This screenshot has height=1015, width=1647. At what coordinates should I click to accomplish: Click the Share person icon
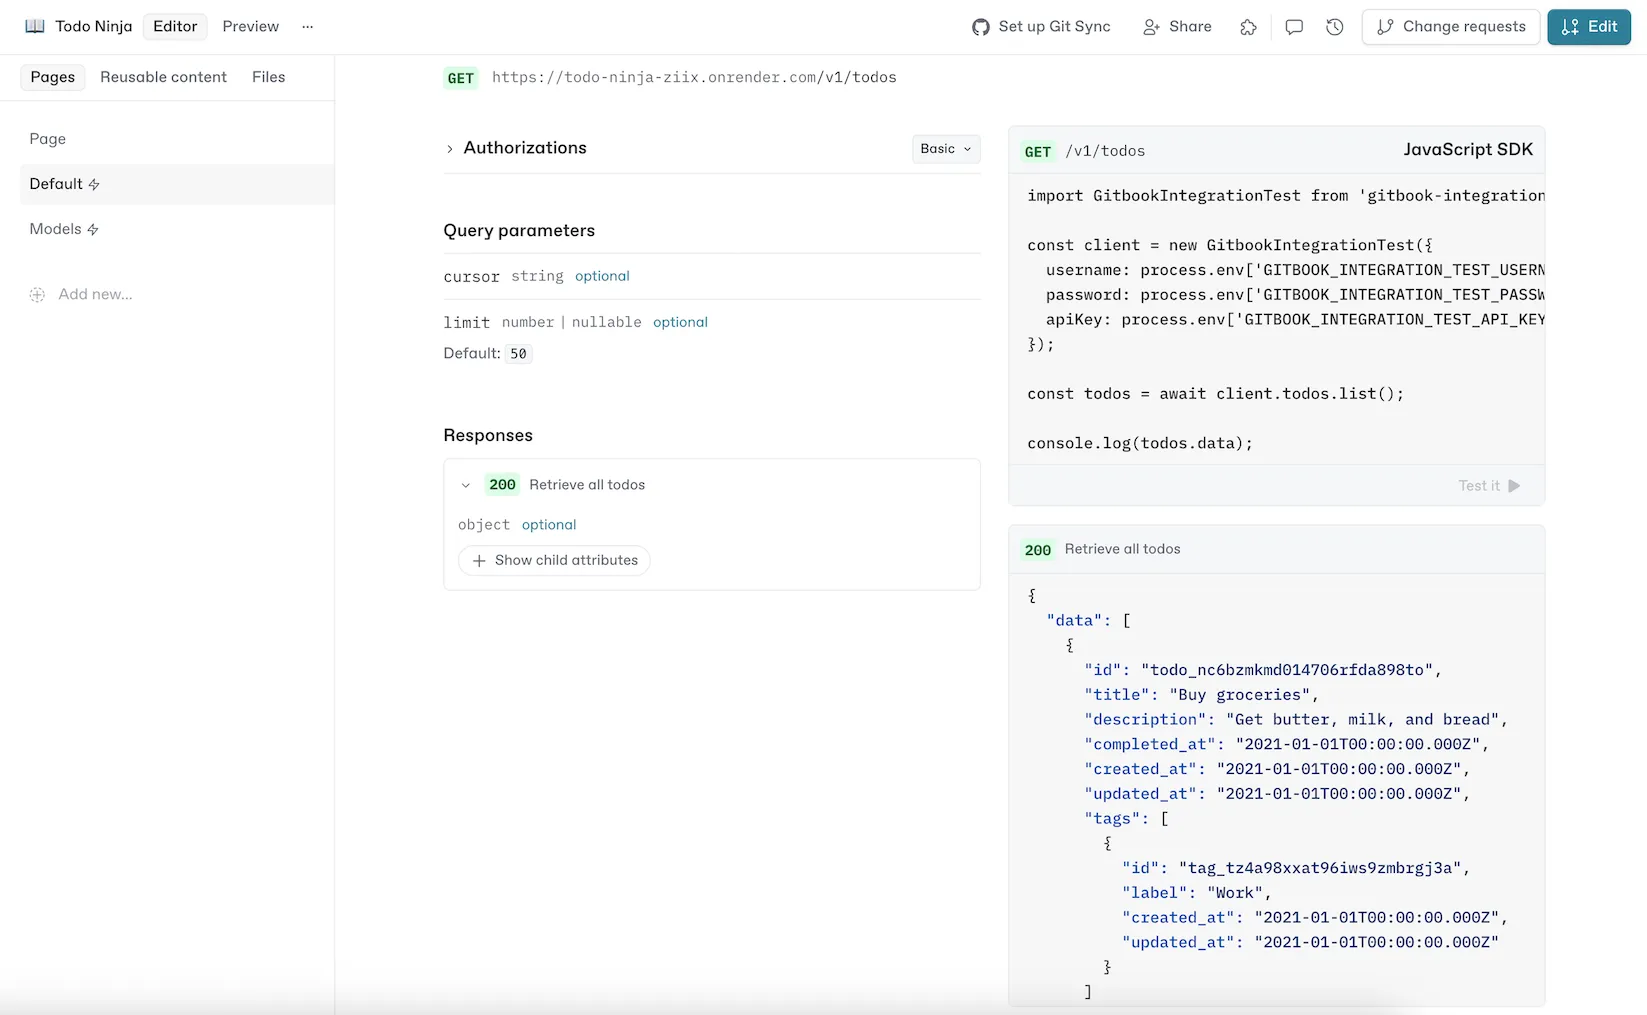click(x=1150, y=27)
